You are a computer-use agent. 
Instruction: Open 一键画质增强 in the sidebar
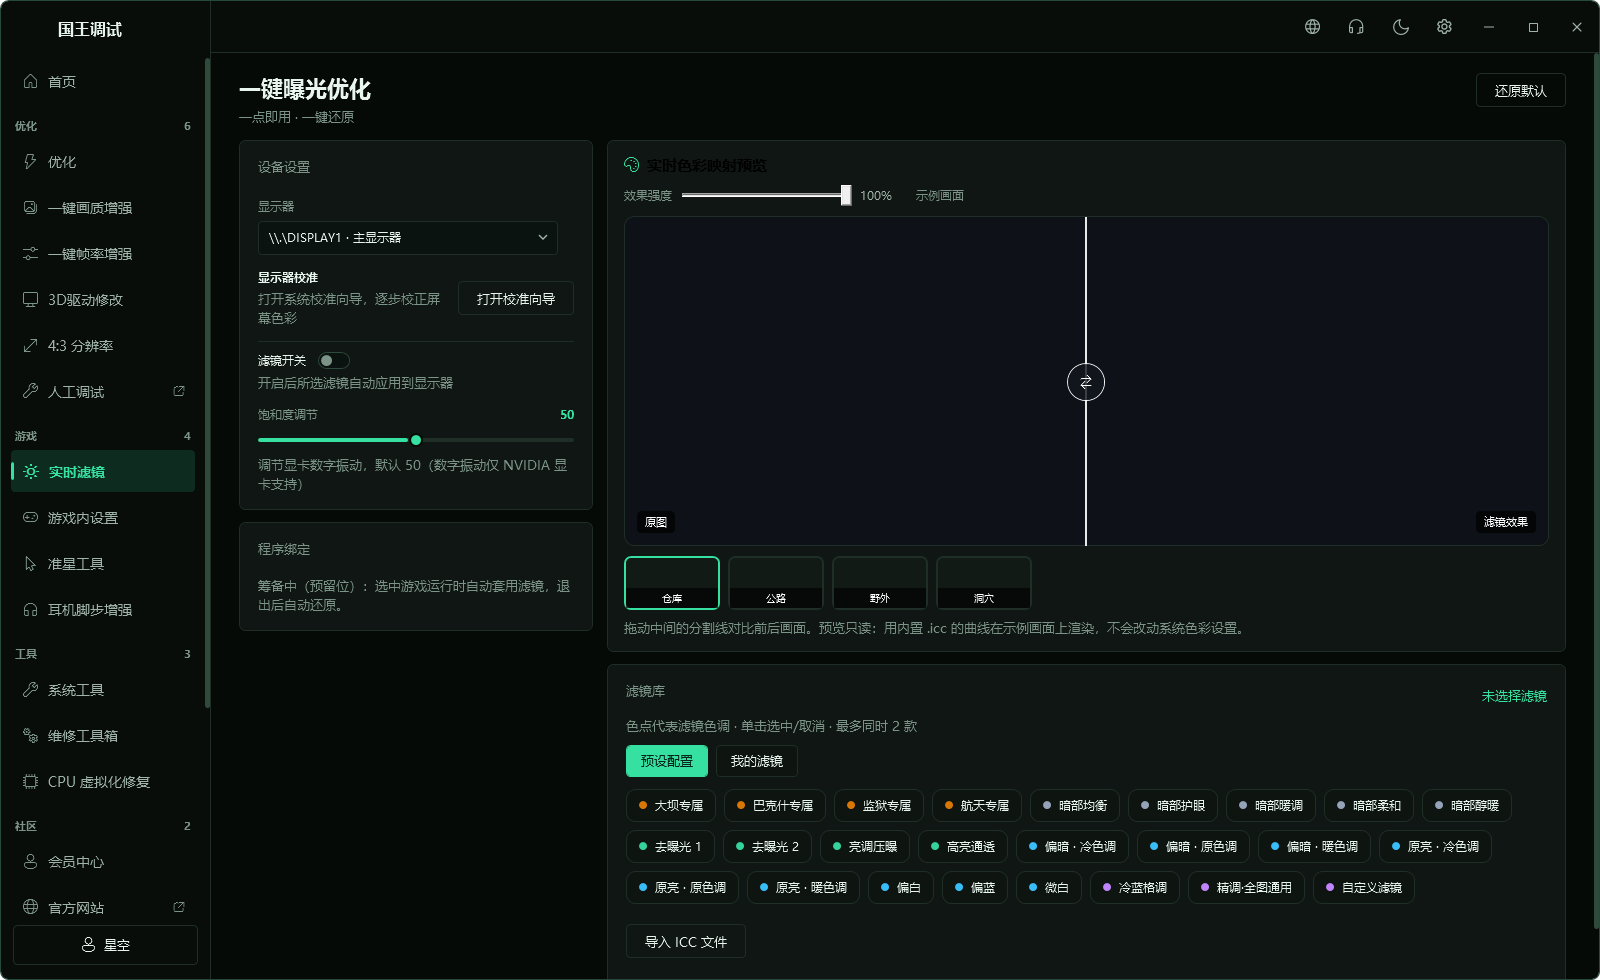click(x=103, y=208)
